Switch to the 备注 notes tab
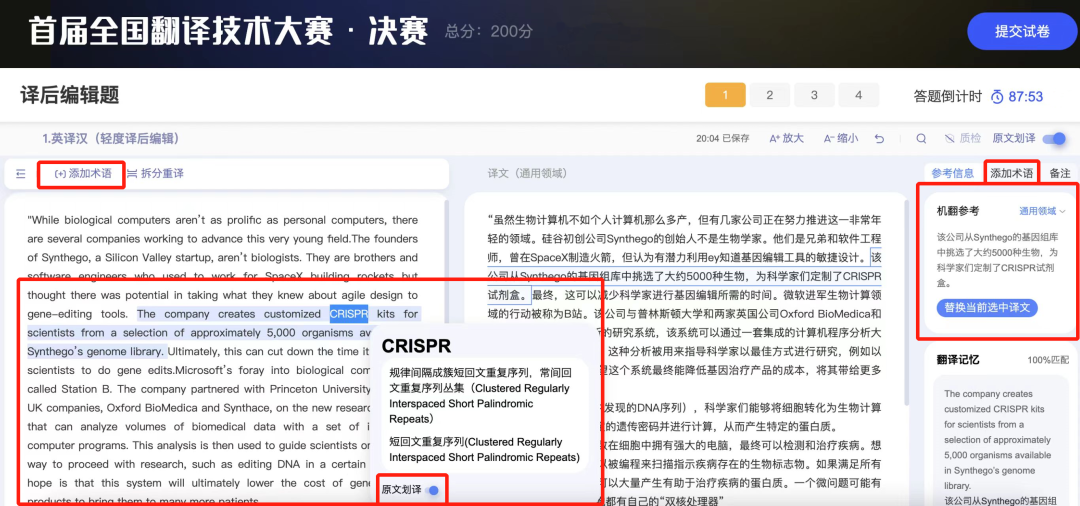Viewport: 1080px width, 506px height. tap(1059, 173)
